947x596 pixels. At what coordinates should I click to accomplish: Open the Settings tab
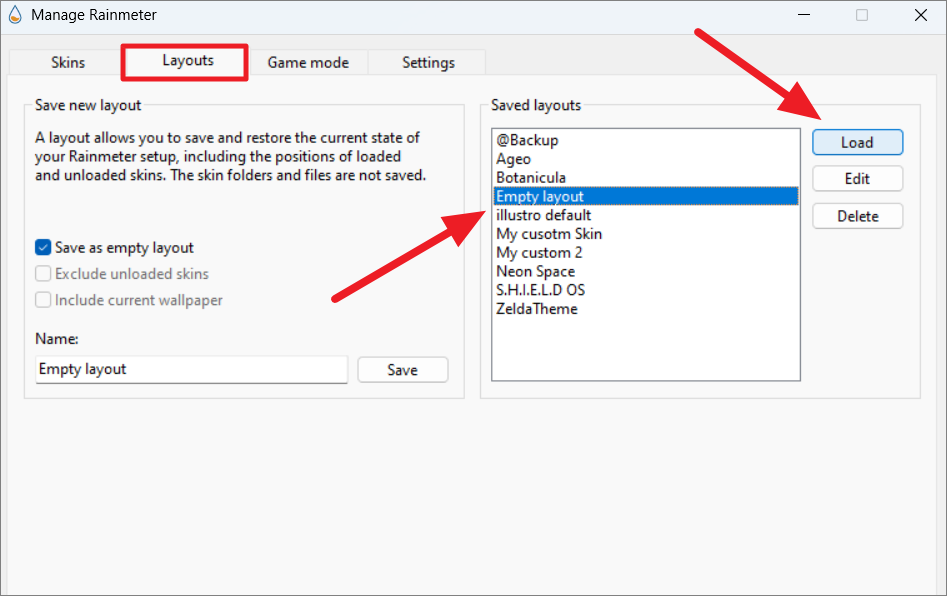[428, 62]
